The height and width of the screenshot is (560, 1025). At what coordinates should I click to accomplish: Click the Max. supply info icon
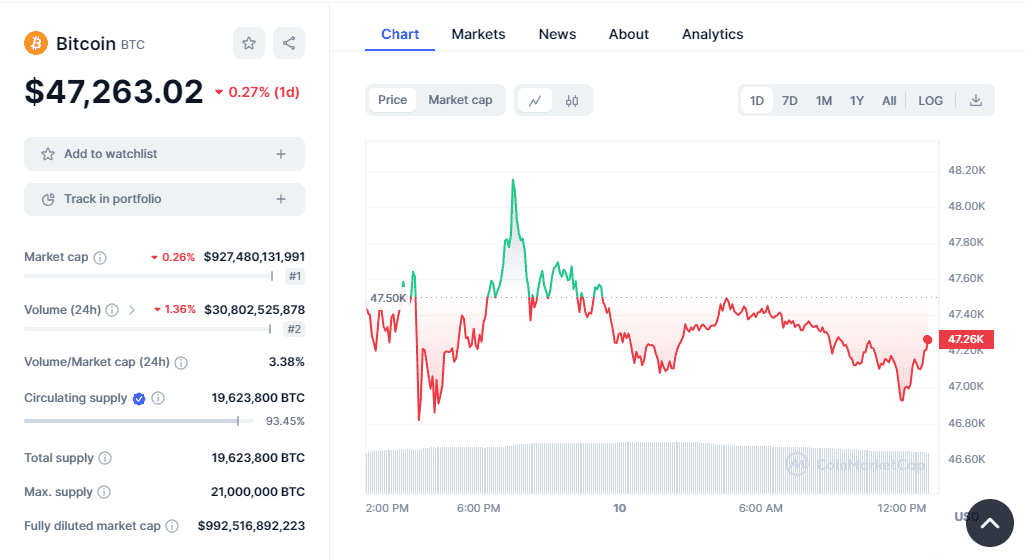(104, 492)
